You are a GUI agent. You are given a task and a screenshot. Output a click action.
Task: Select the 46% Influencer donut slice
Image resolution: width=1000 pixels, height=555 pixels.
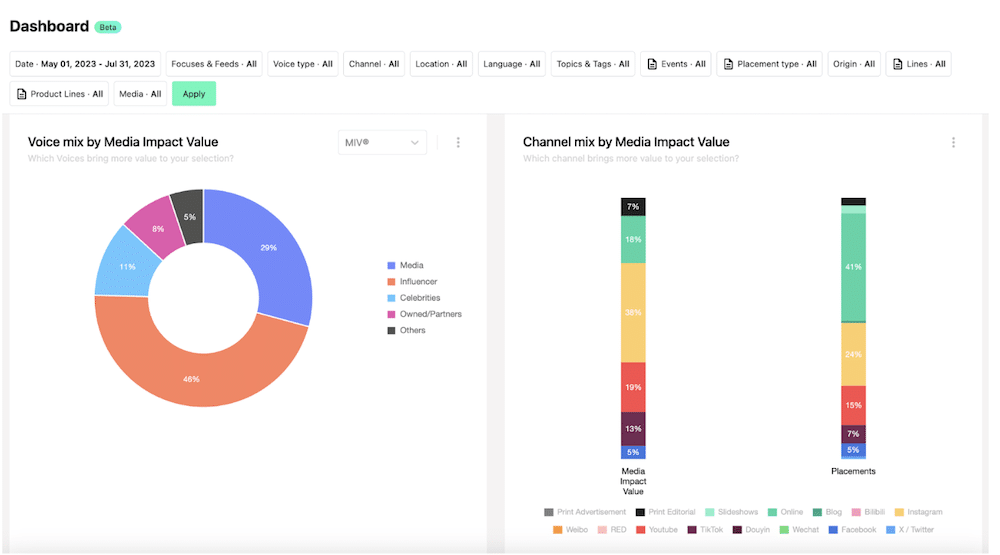click(191, 379)
